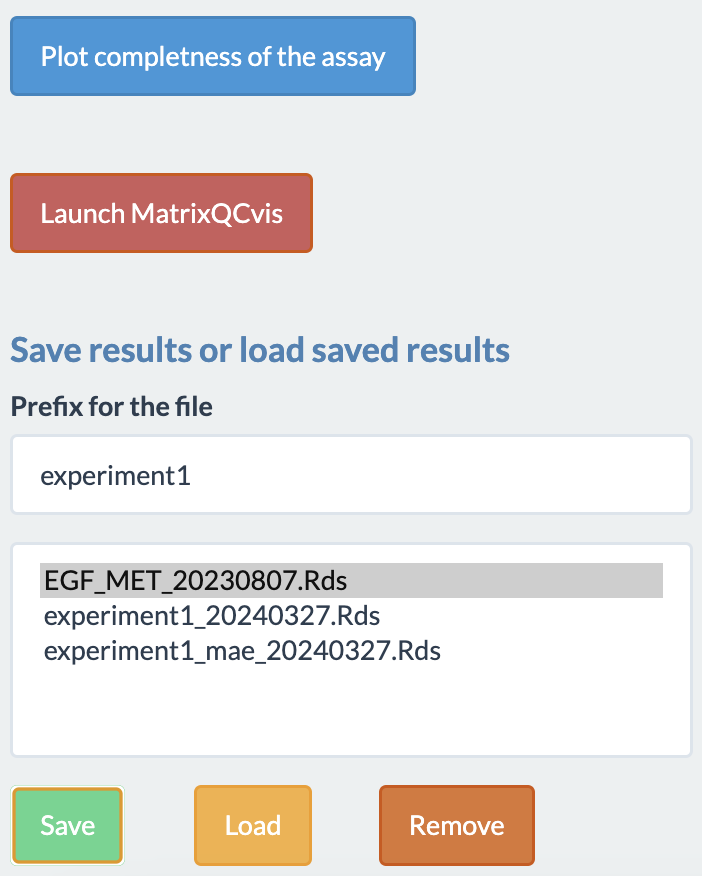Click Plot completness of the assay button
Screen dimensions: 702x876
coord(213,56)
